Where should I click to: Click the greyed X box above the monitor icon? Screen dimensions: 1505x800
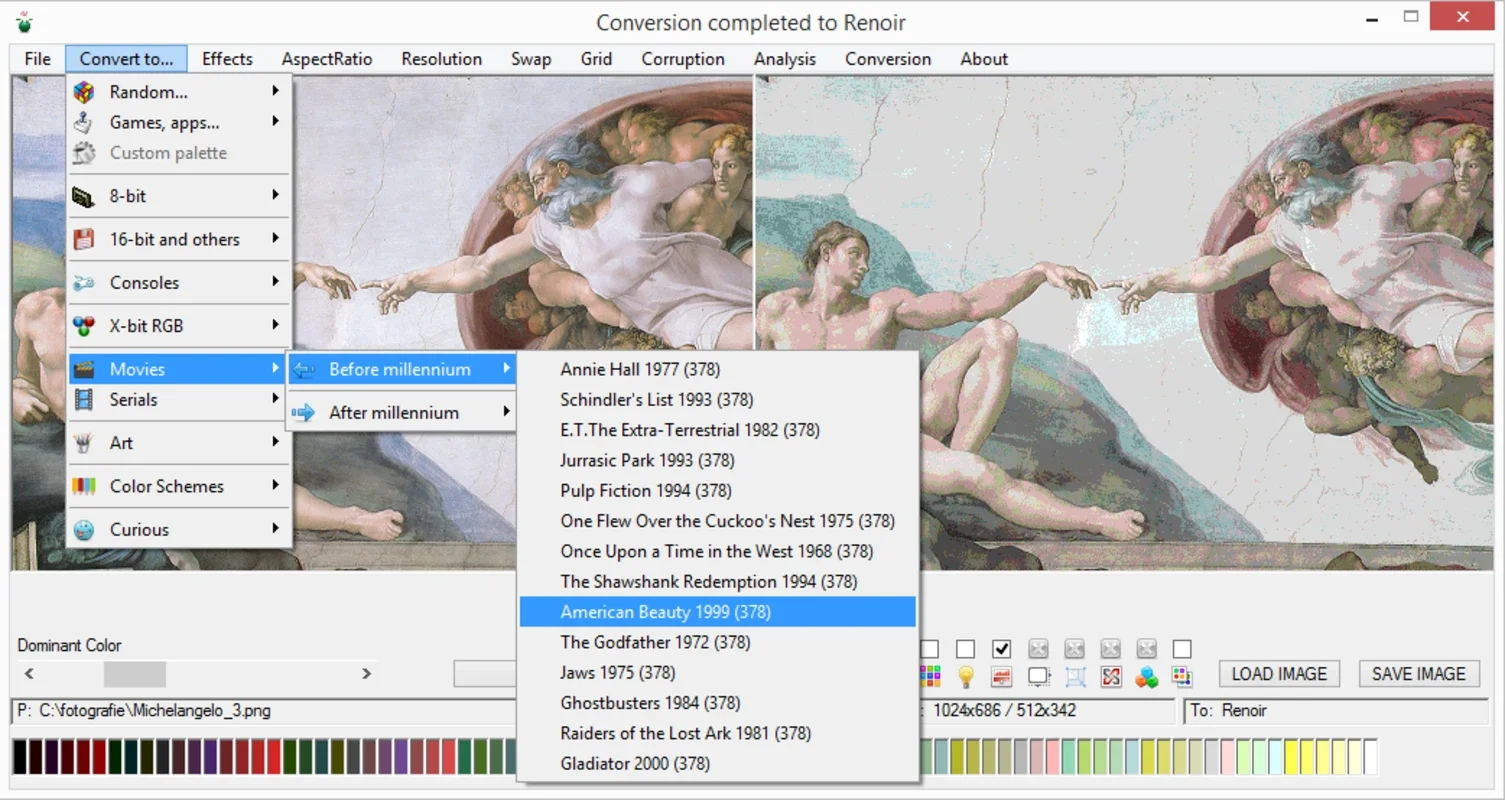click(x=1039, y=649)
